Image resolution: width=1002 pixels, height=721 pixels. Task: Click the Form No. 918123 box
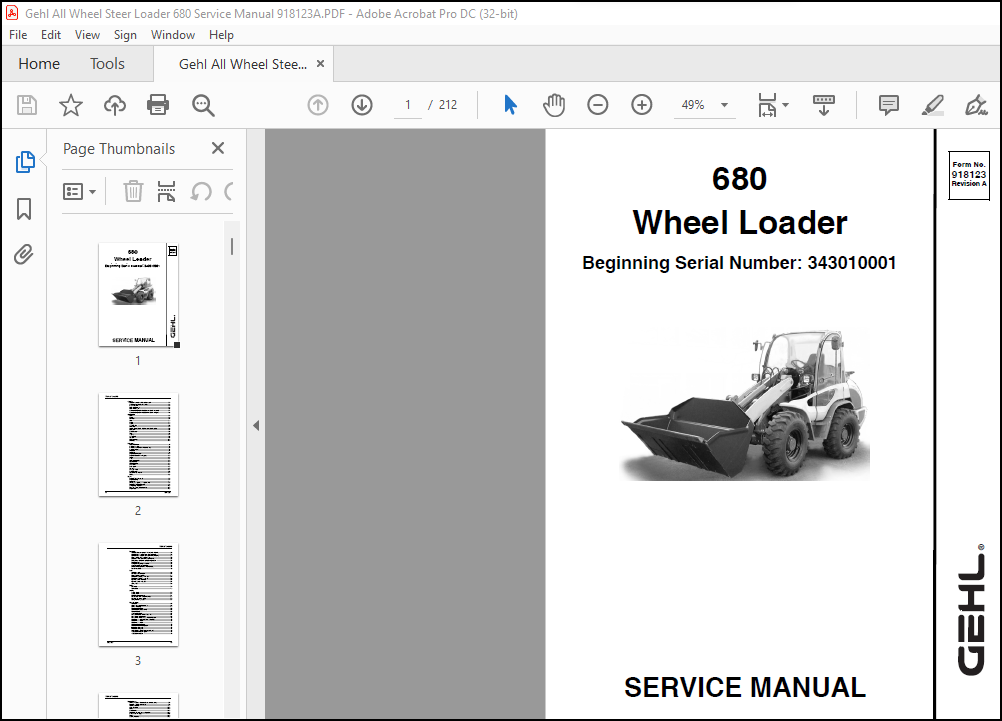tap(969, 175)
